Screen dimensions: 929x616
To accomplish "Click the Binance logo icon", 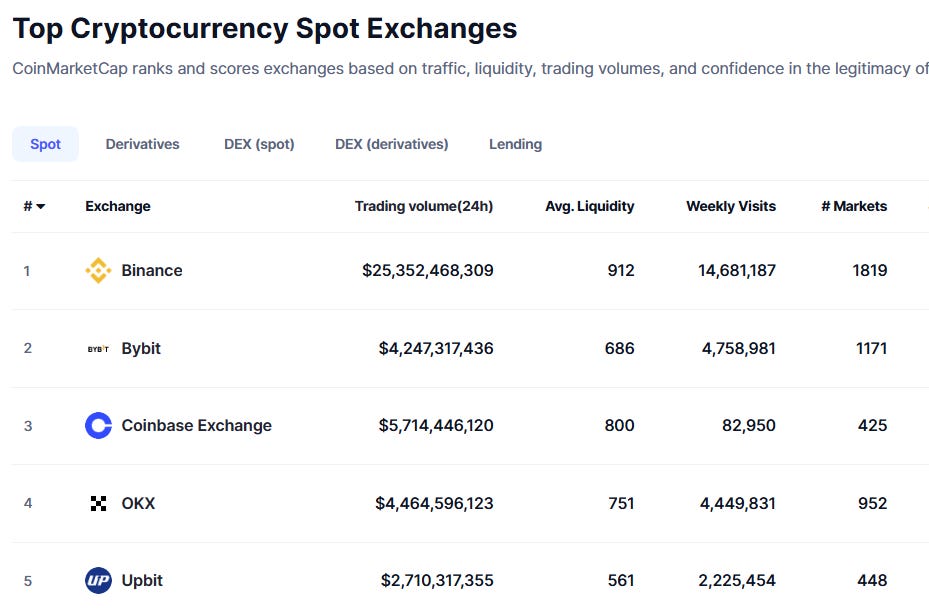I will 98,271.
